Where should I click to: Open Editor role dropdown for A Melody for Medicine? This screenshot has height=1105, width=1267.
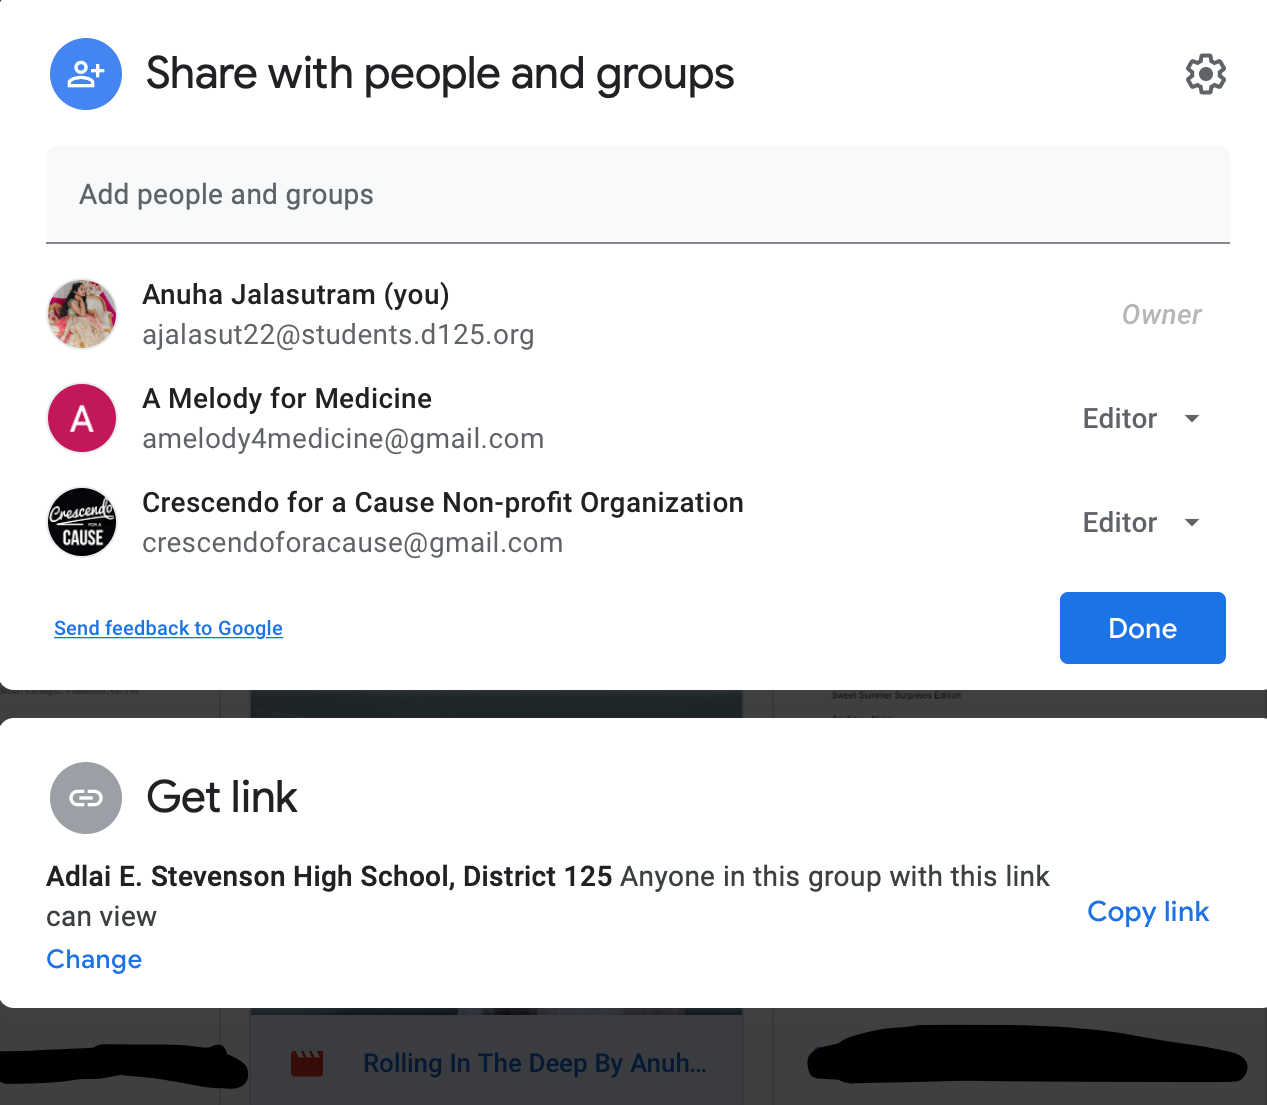[x=1141, y=418]
